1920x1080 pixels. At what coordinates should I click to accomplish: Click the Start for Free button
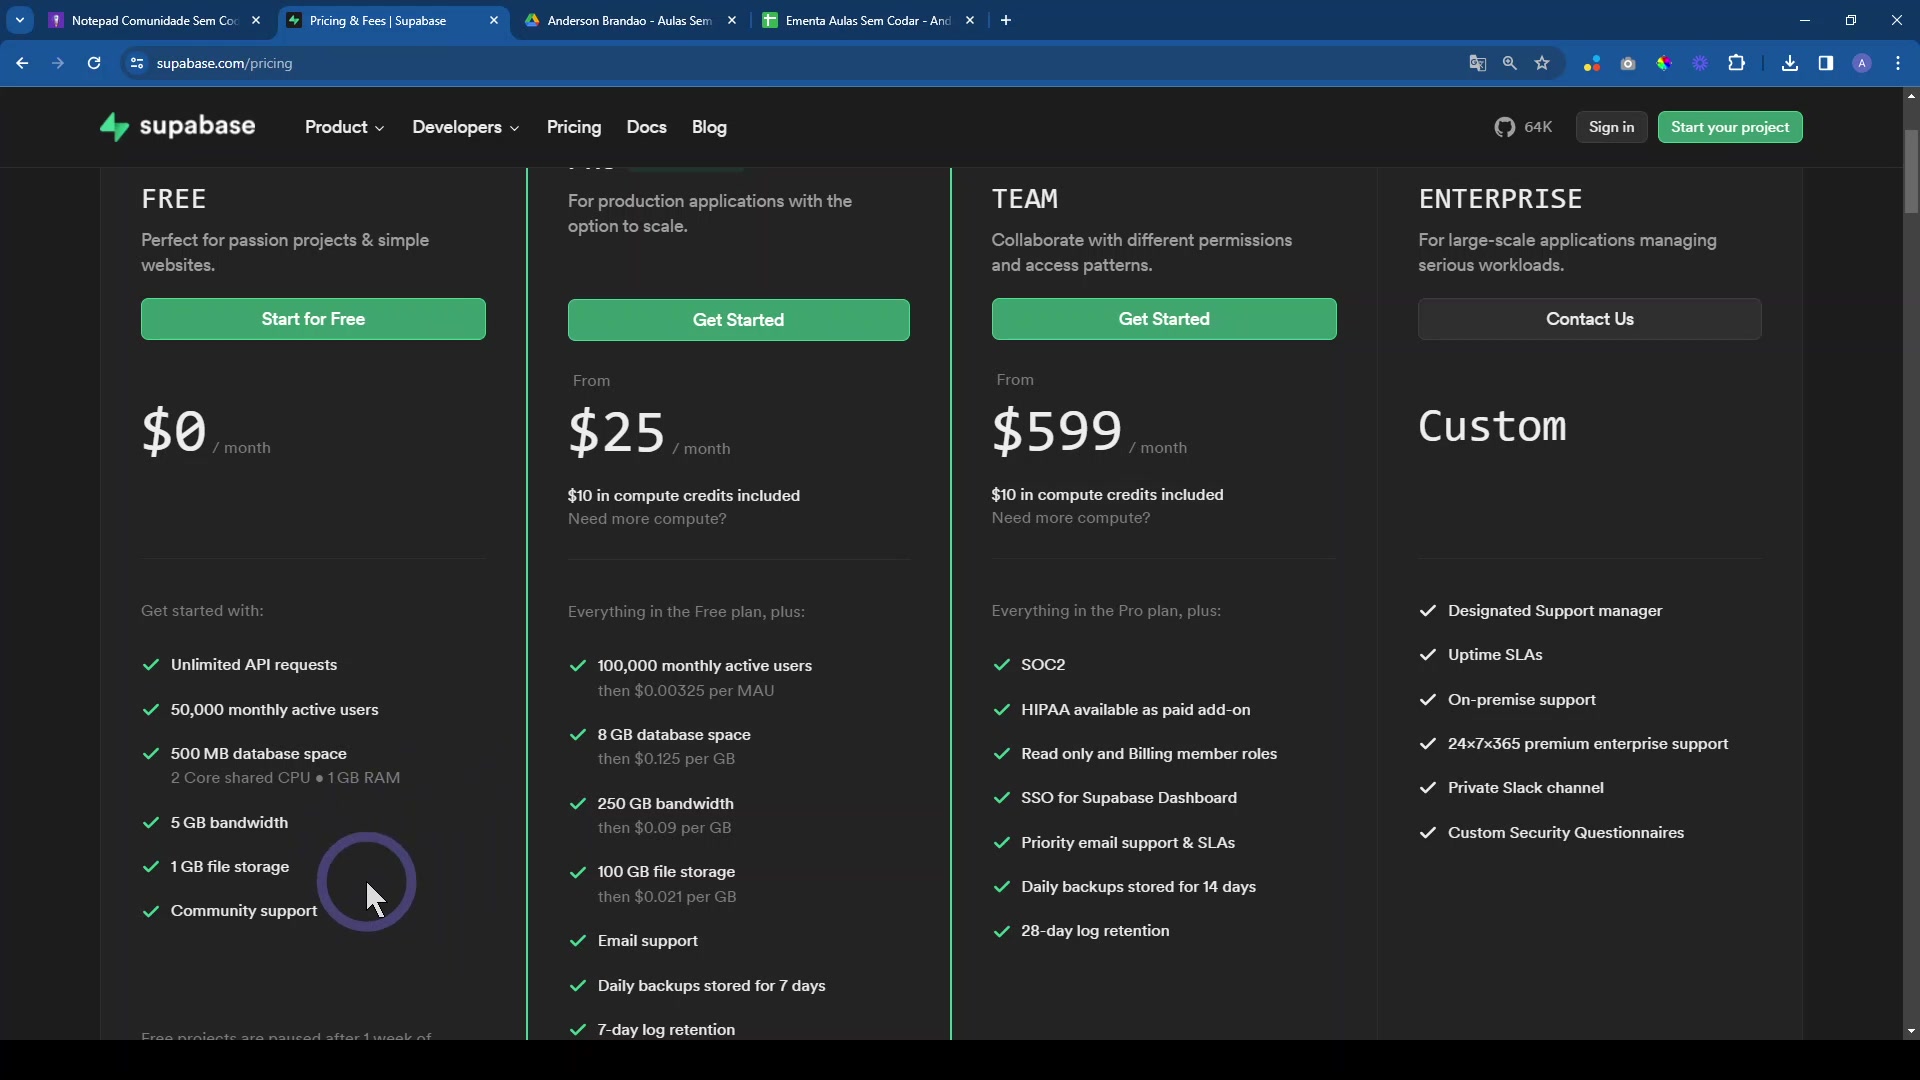313,319
